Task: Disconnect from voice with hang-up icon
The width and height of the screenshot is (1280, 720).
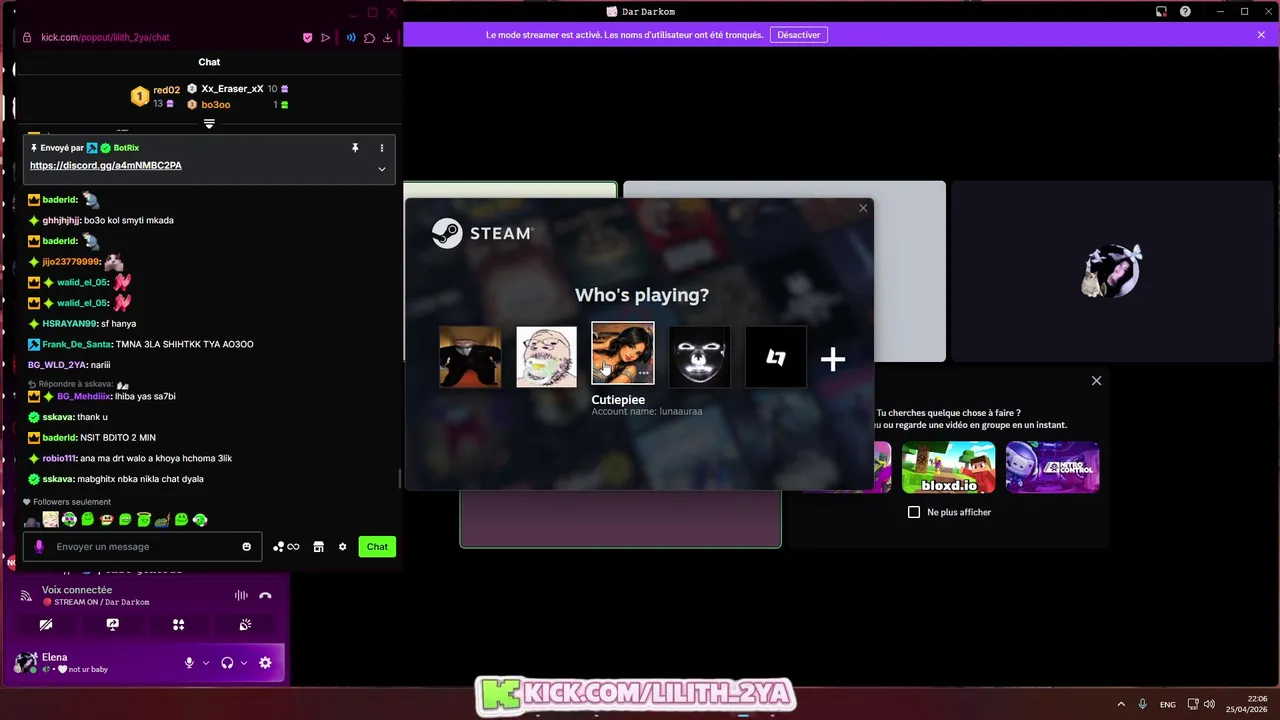Action: (265, 595)
